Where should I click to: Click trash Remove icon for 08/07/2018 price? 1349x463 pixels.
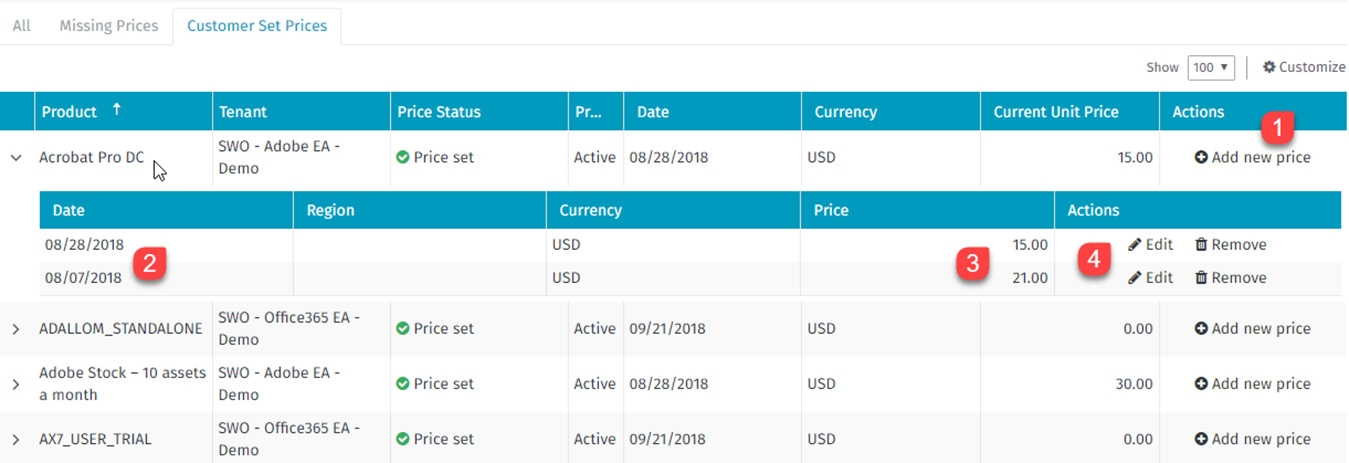point(1201,278)
